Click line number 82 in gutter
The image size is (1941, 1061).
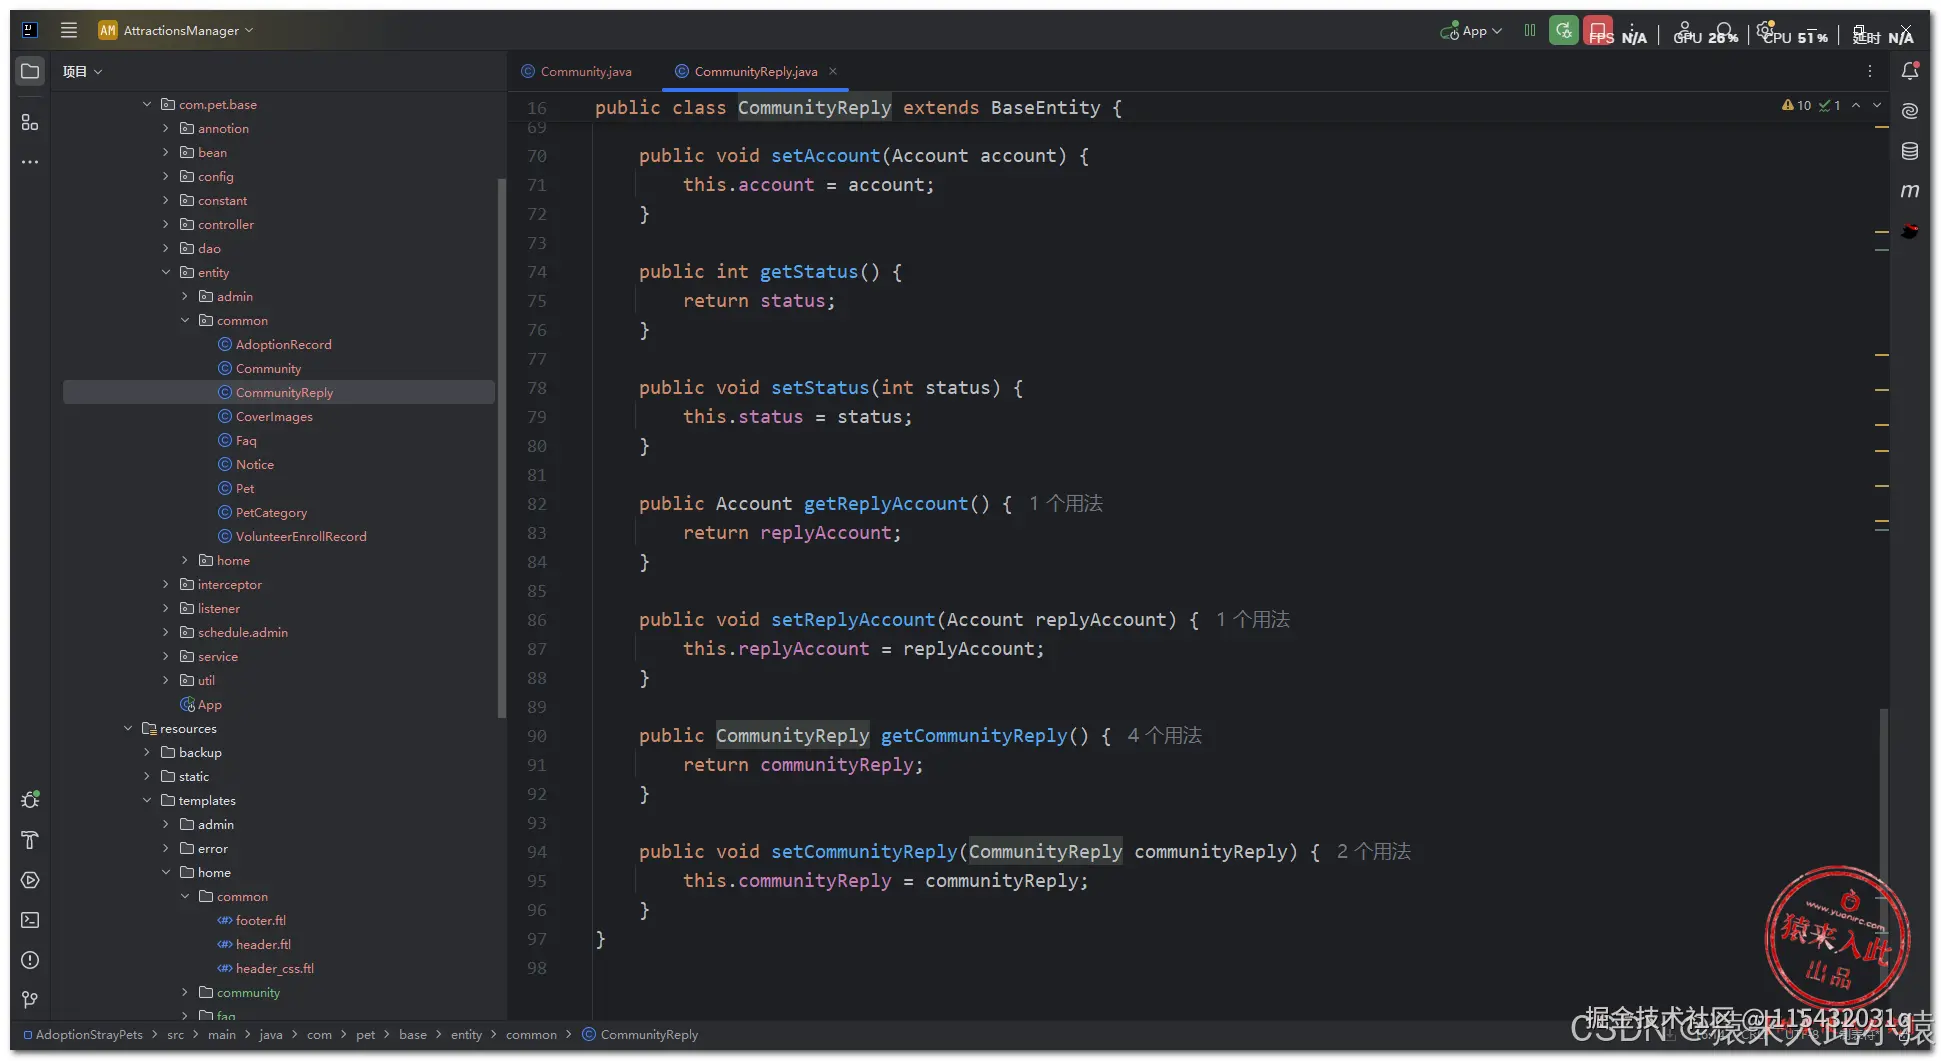point(537,504)
